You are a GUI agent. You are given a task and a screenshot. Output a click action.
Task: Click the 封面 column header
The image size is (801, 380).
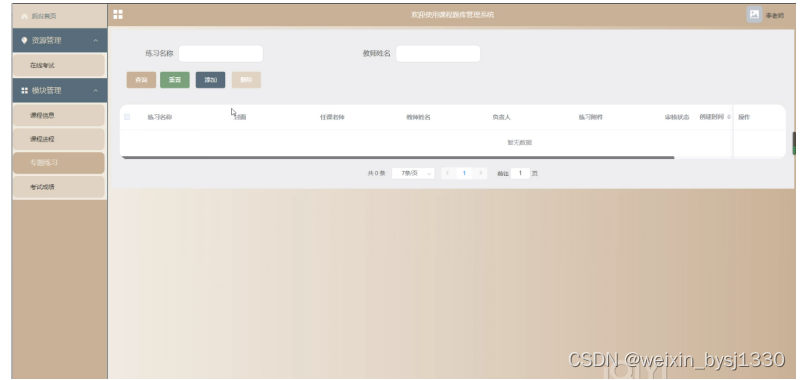(240, 117)
